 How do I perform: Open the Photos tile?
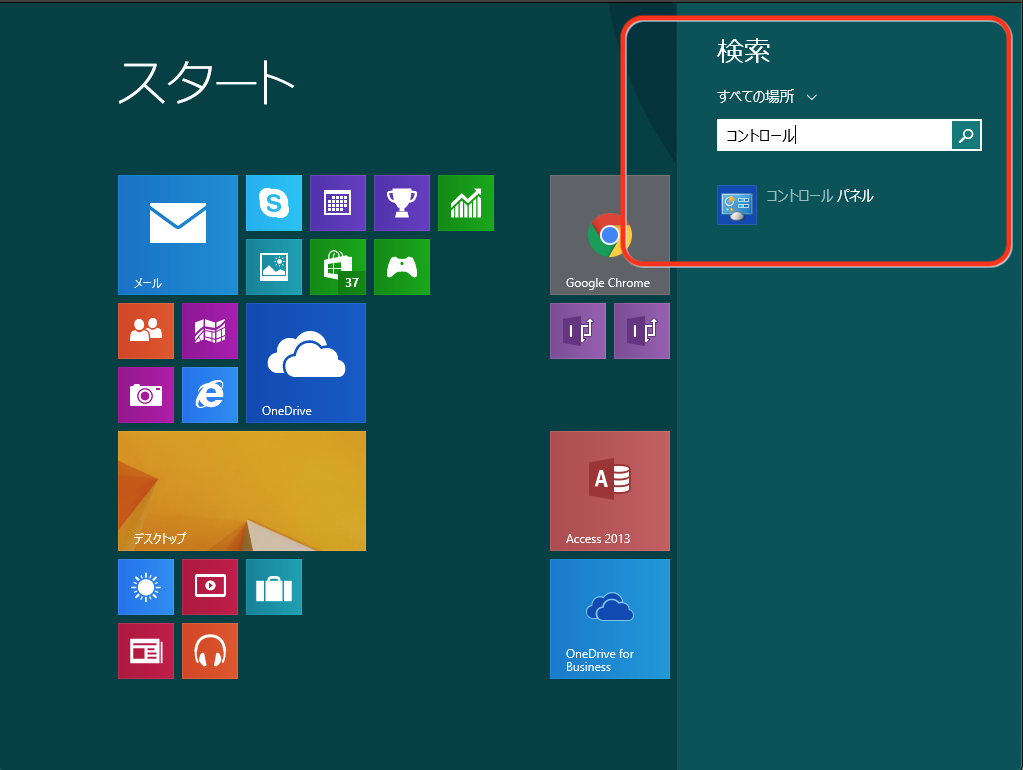click(x=274, y=267)
